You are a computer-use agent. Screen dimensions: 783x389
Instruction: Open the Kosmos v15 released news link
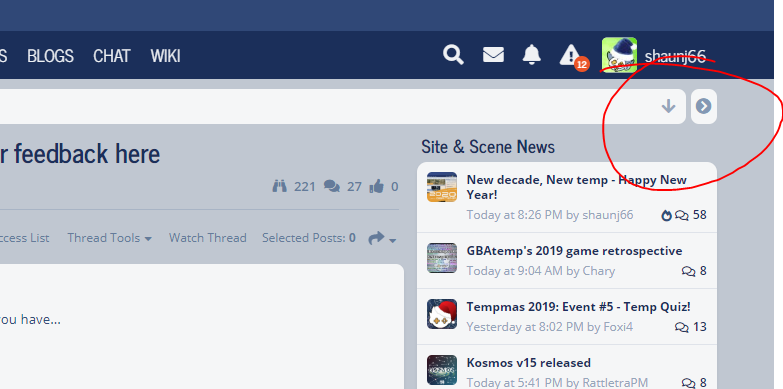[x=528, y=363]
